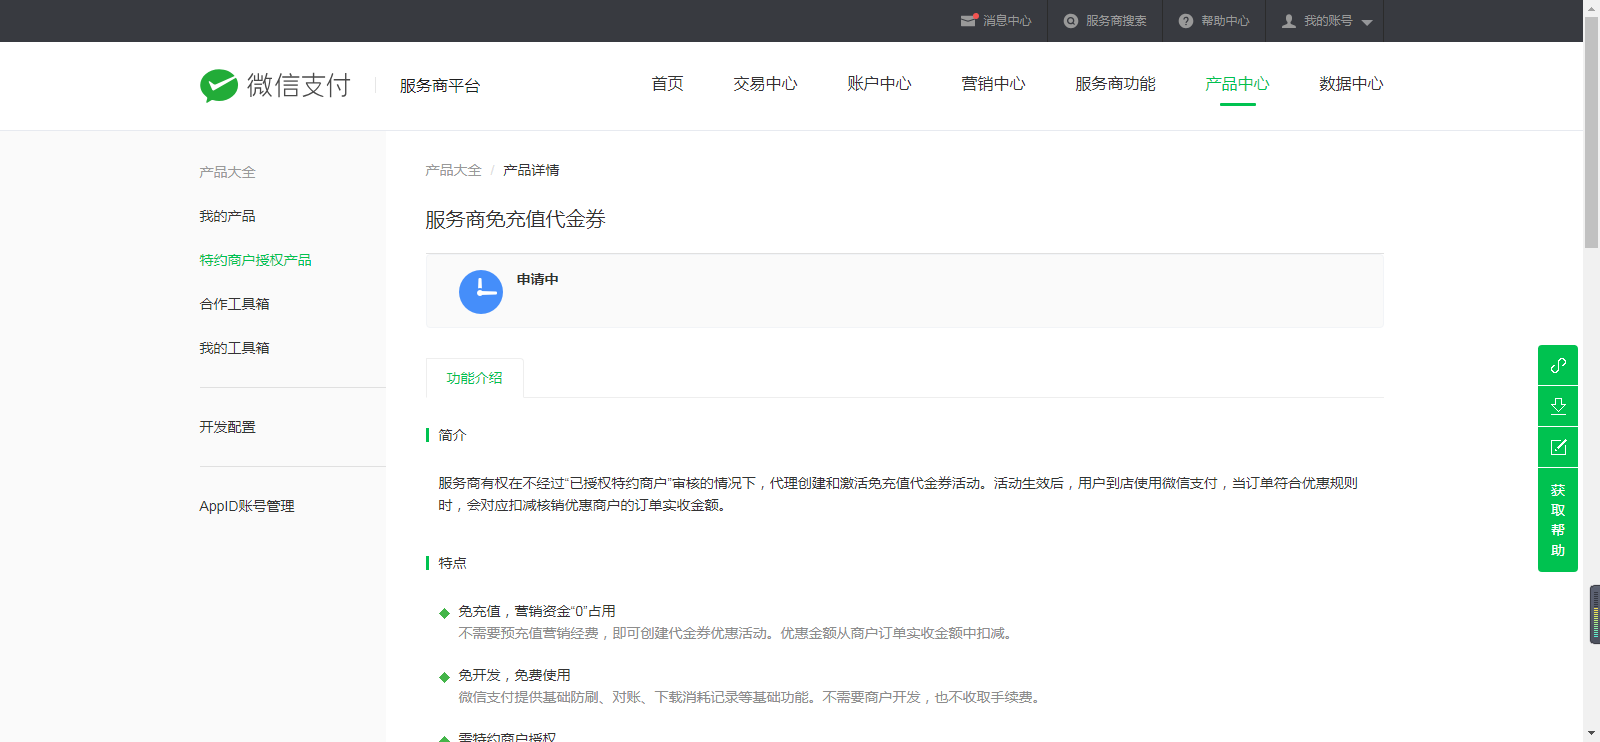The image size is (1600, 742).
Task: Click the 免充值，营销资金"0"占用 feature title
Action: coord(537,611)
